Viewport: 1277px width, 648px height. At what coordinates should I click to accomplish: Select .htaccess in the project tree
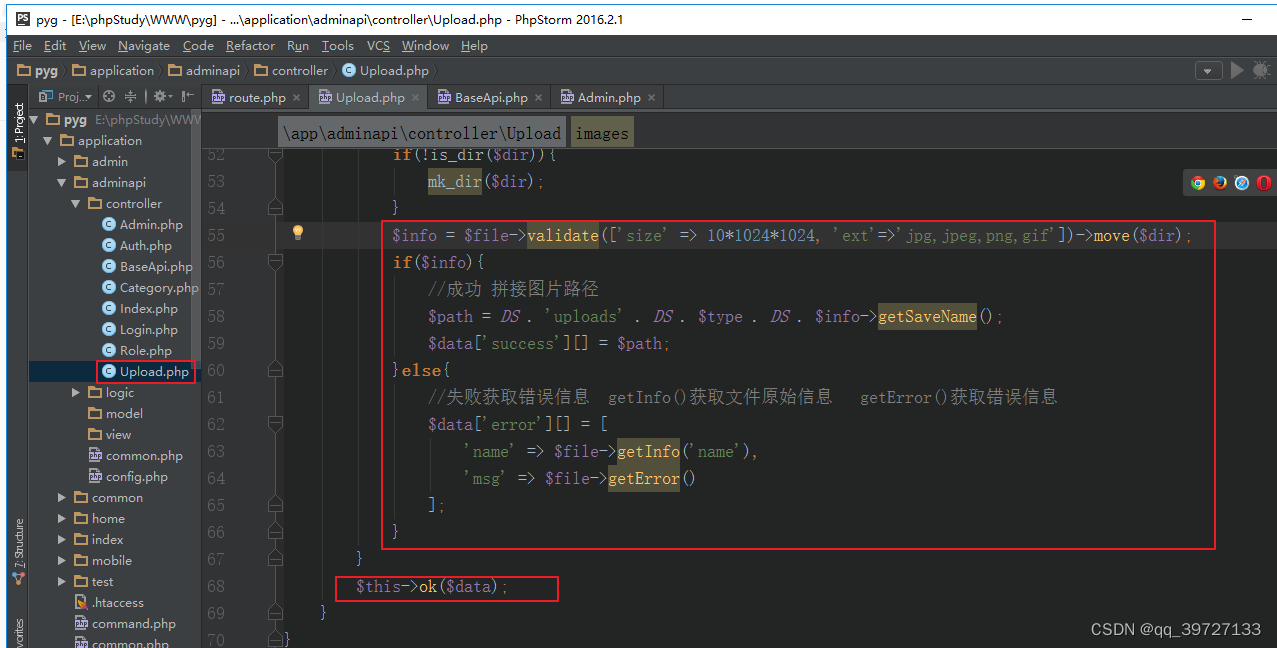tap(110, 602)
